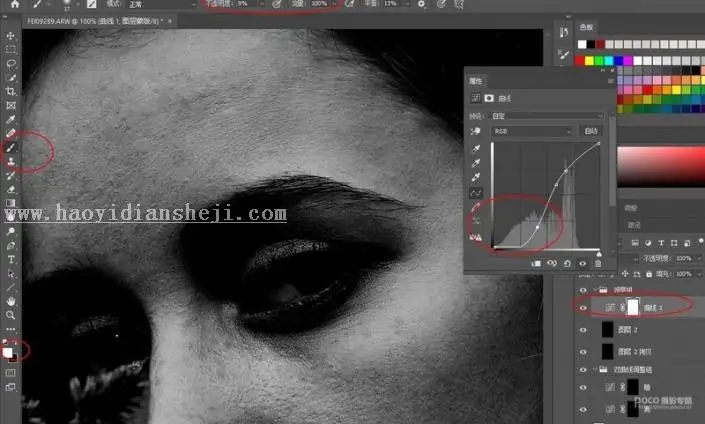The height and width of the screenshot is (424, 705).
Task: Select the Rectangular Marquee tool
Action: click(10, 49)
